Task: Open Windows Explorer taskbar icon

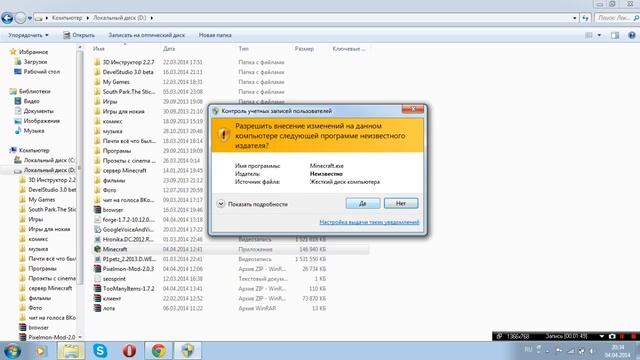Action: (71, 351)
